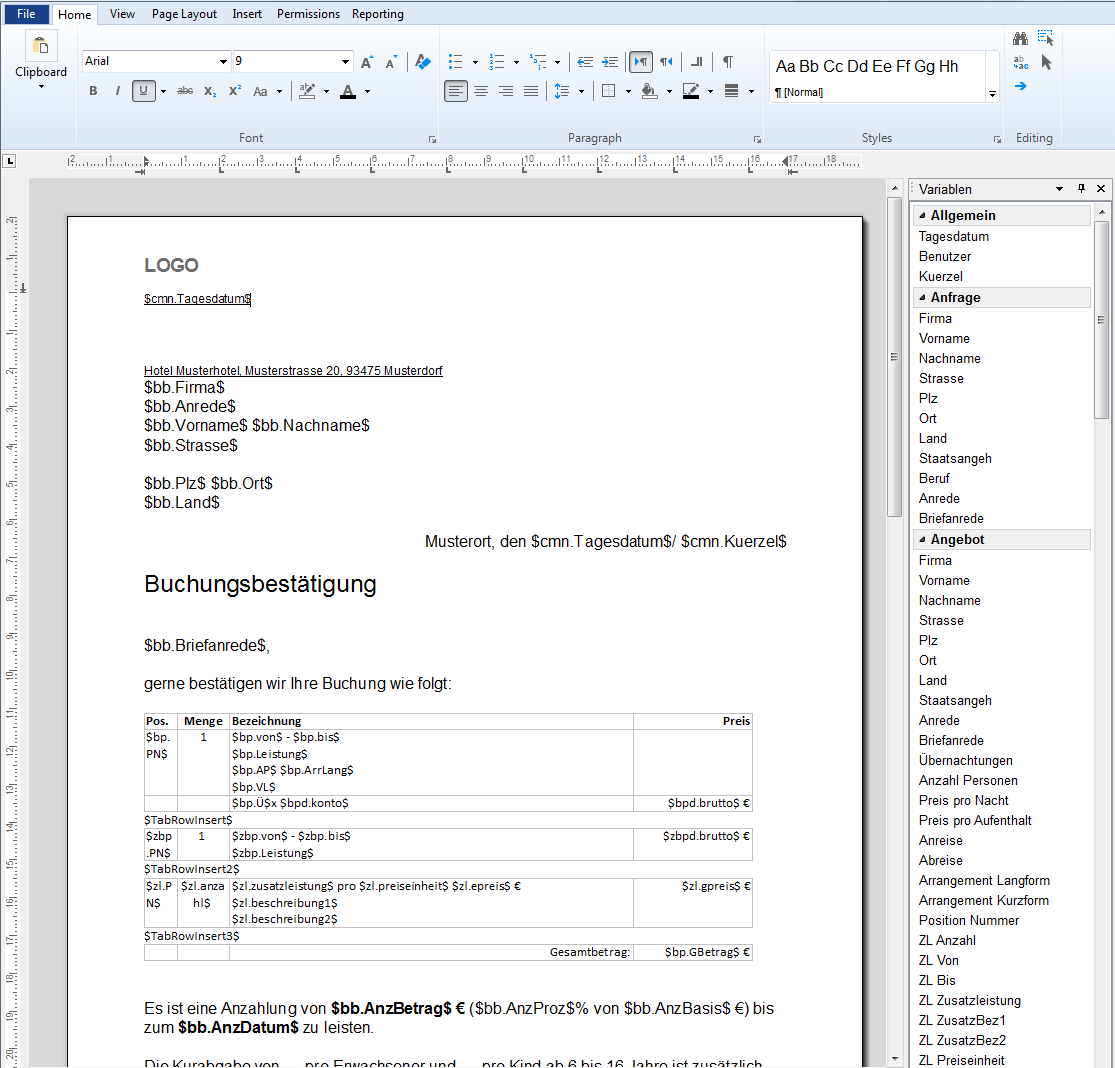
Task: Click the strikethrough icon
Action: pos(185,91)
